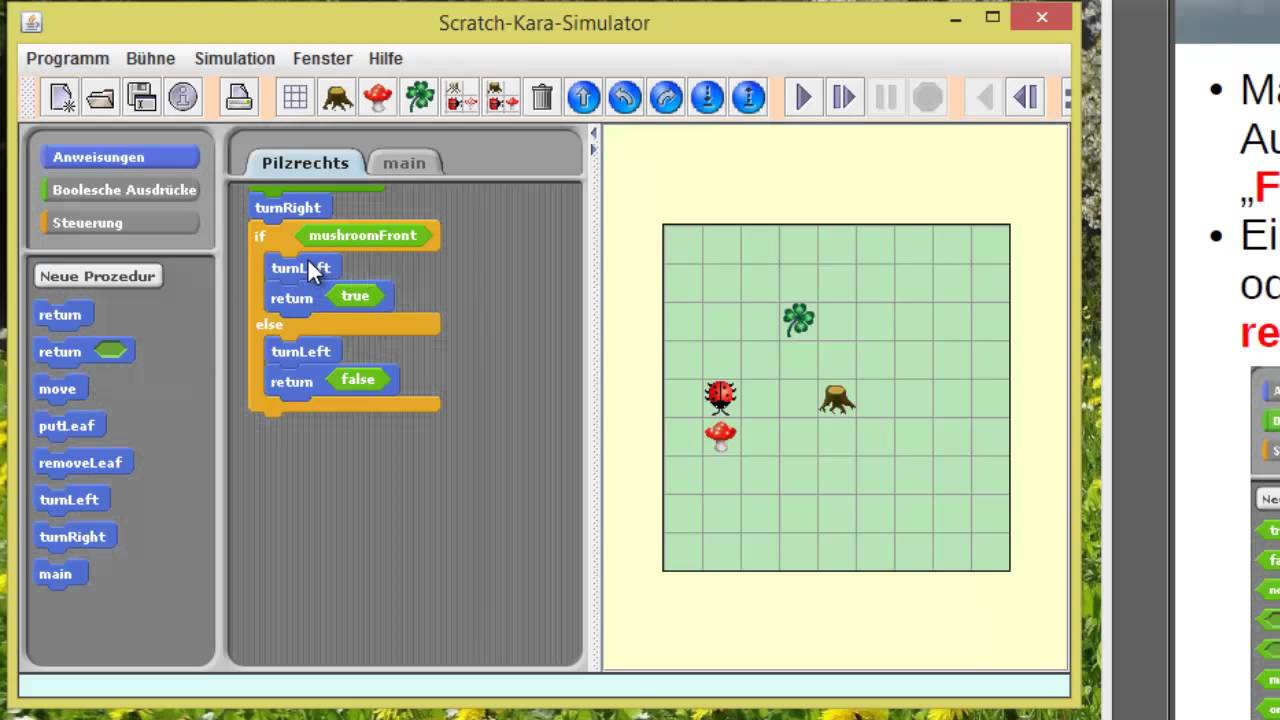Click the panel divider collapse arrows
1280x720 pixels.
(x=593, y=141)
